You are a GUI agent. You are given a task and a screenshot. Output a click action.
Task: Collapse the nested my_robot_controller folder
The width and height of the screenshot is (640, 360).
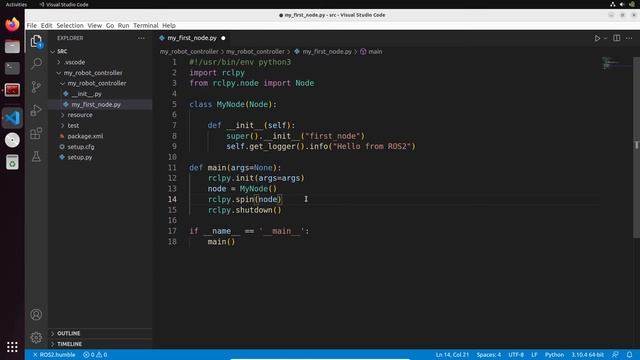tap(100, 83)
